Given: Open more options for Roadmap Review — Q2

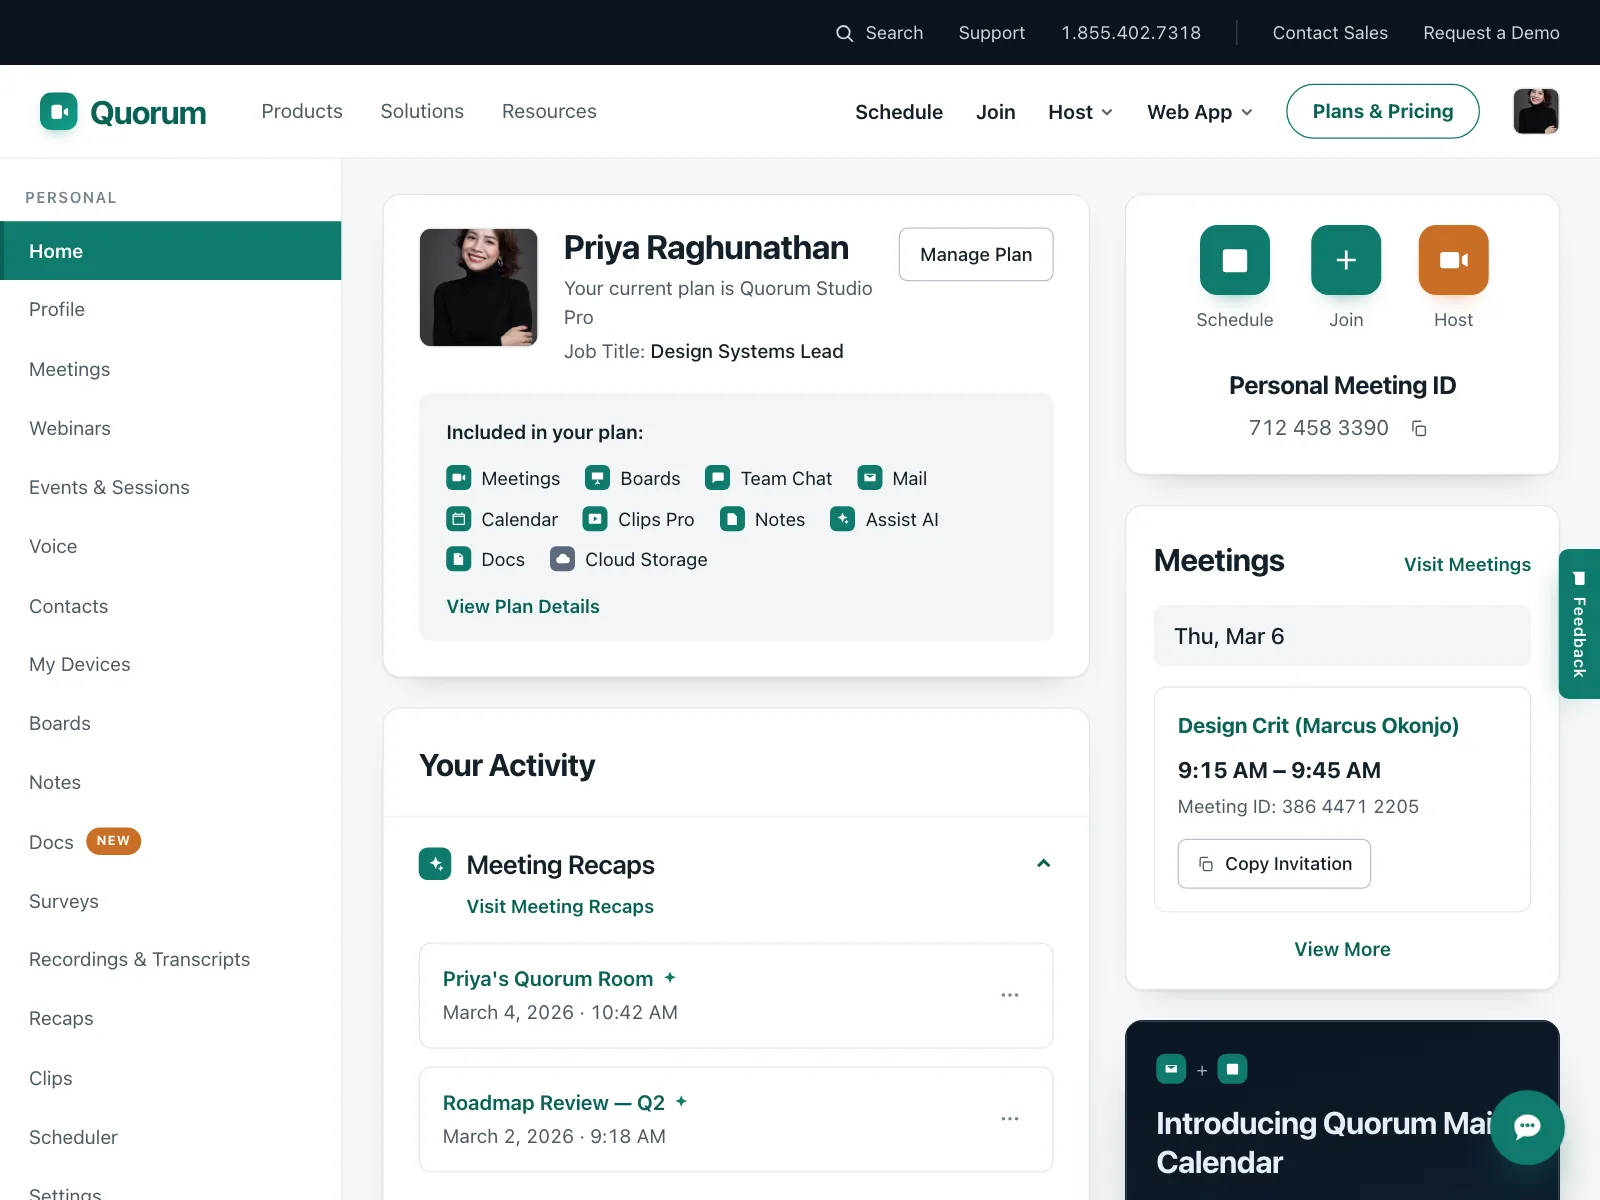Looking at the screenshot, I should pos(1010,1119).
